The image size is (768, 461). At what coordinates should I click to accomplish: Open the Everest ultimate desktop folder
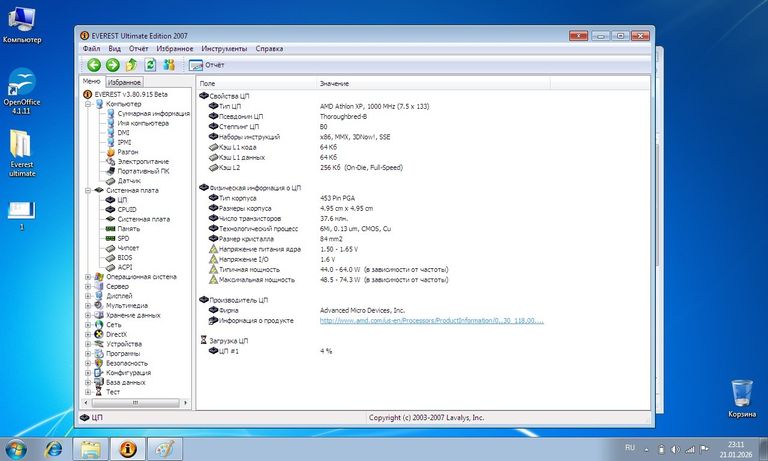point(22,153)
